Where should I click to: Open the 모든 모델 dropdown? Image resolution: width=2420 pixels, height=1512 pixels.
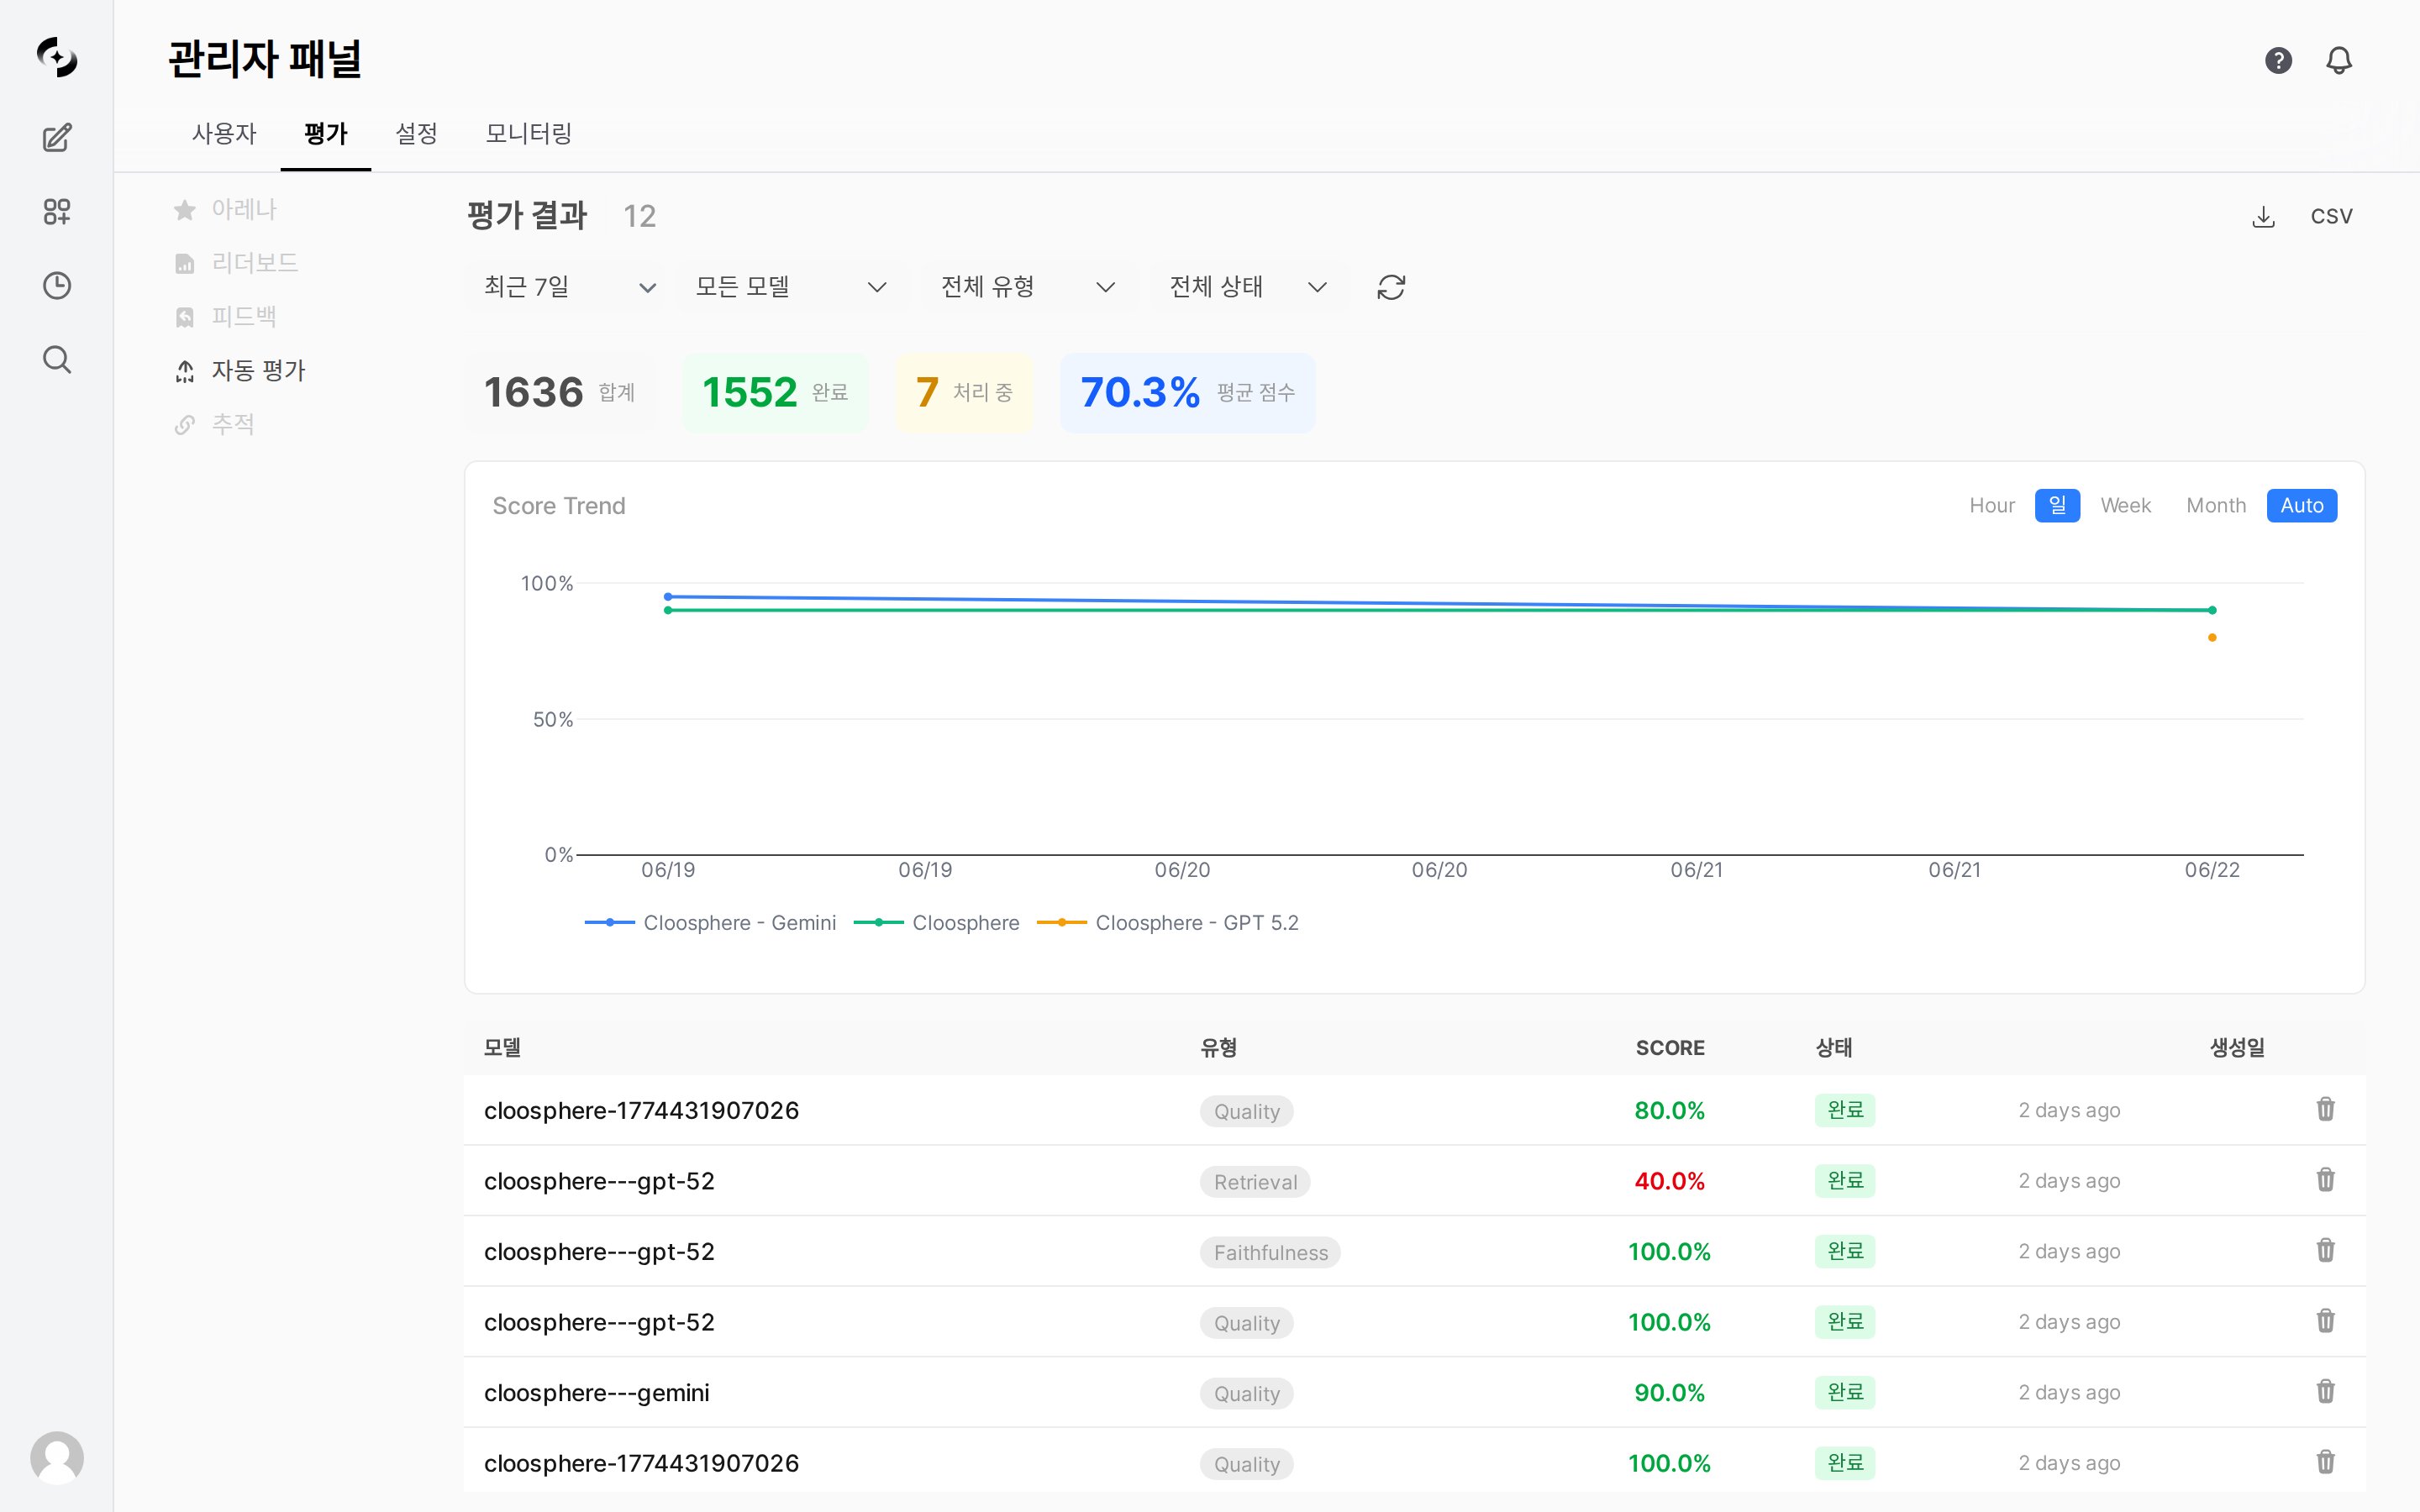point(791,287)
